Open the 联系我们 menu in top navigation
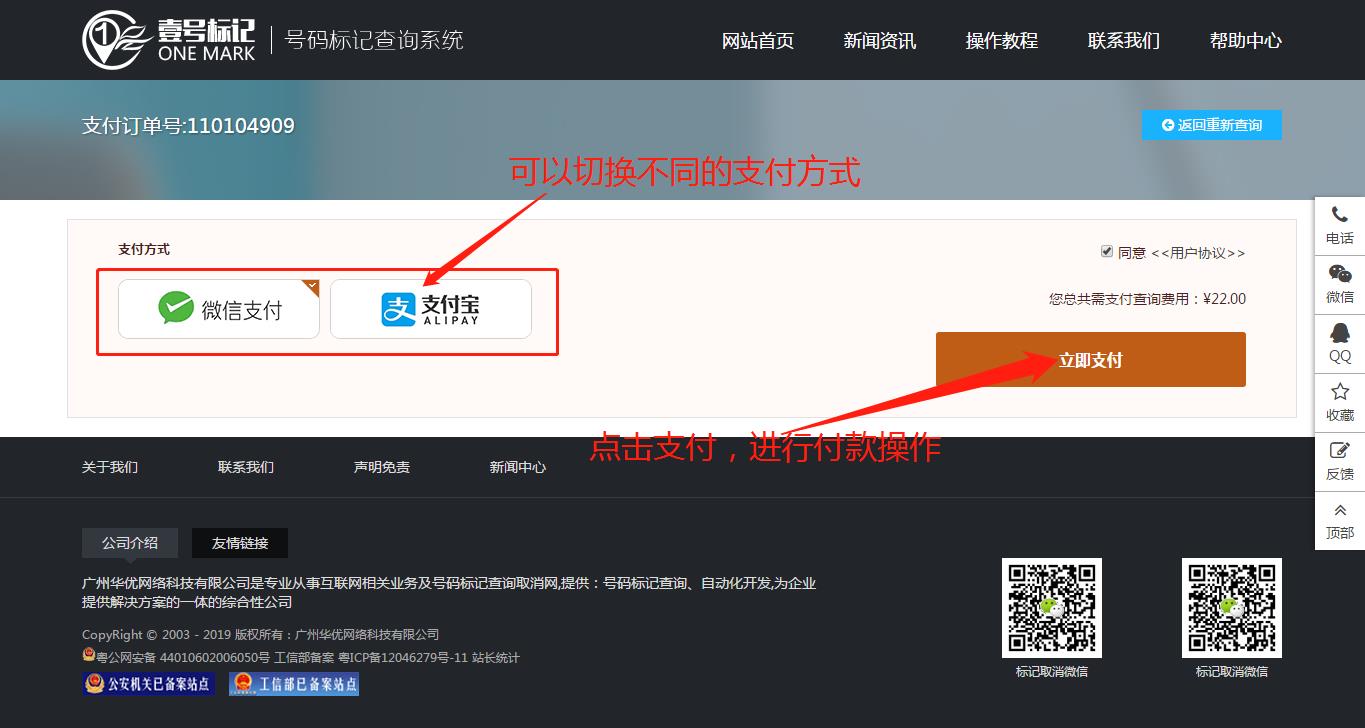Screen dimensions: 1365x728 (1124, 41)
